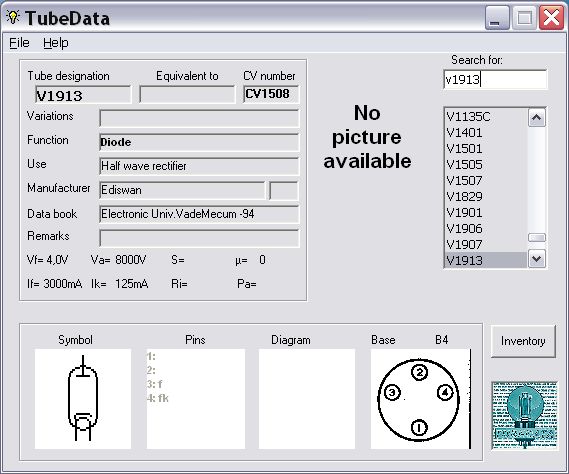Image resolution: width=569 pixels, height=474 pixels.
Task: Click pin 4 on the B4 base diagram
Action: tap(445, 392)
